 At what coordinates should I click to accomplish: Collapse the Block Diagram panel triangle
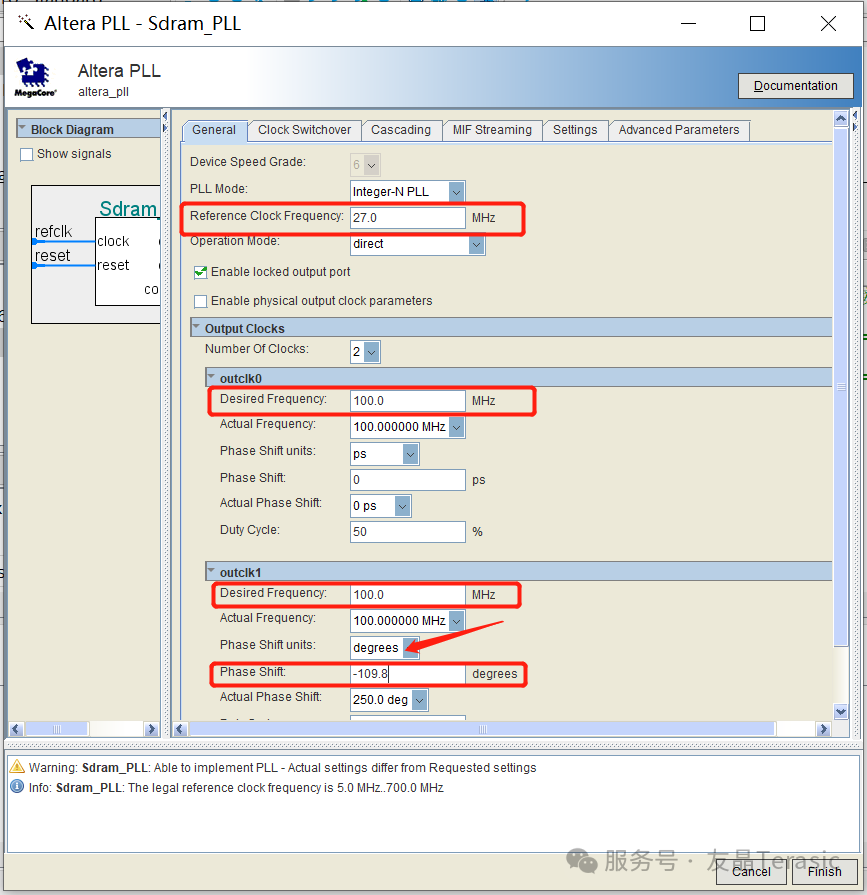tap(23, 129)
